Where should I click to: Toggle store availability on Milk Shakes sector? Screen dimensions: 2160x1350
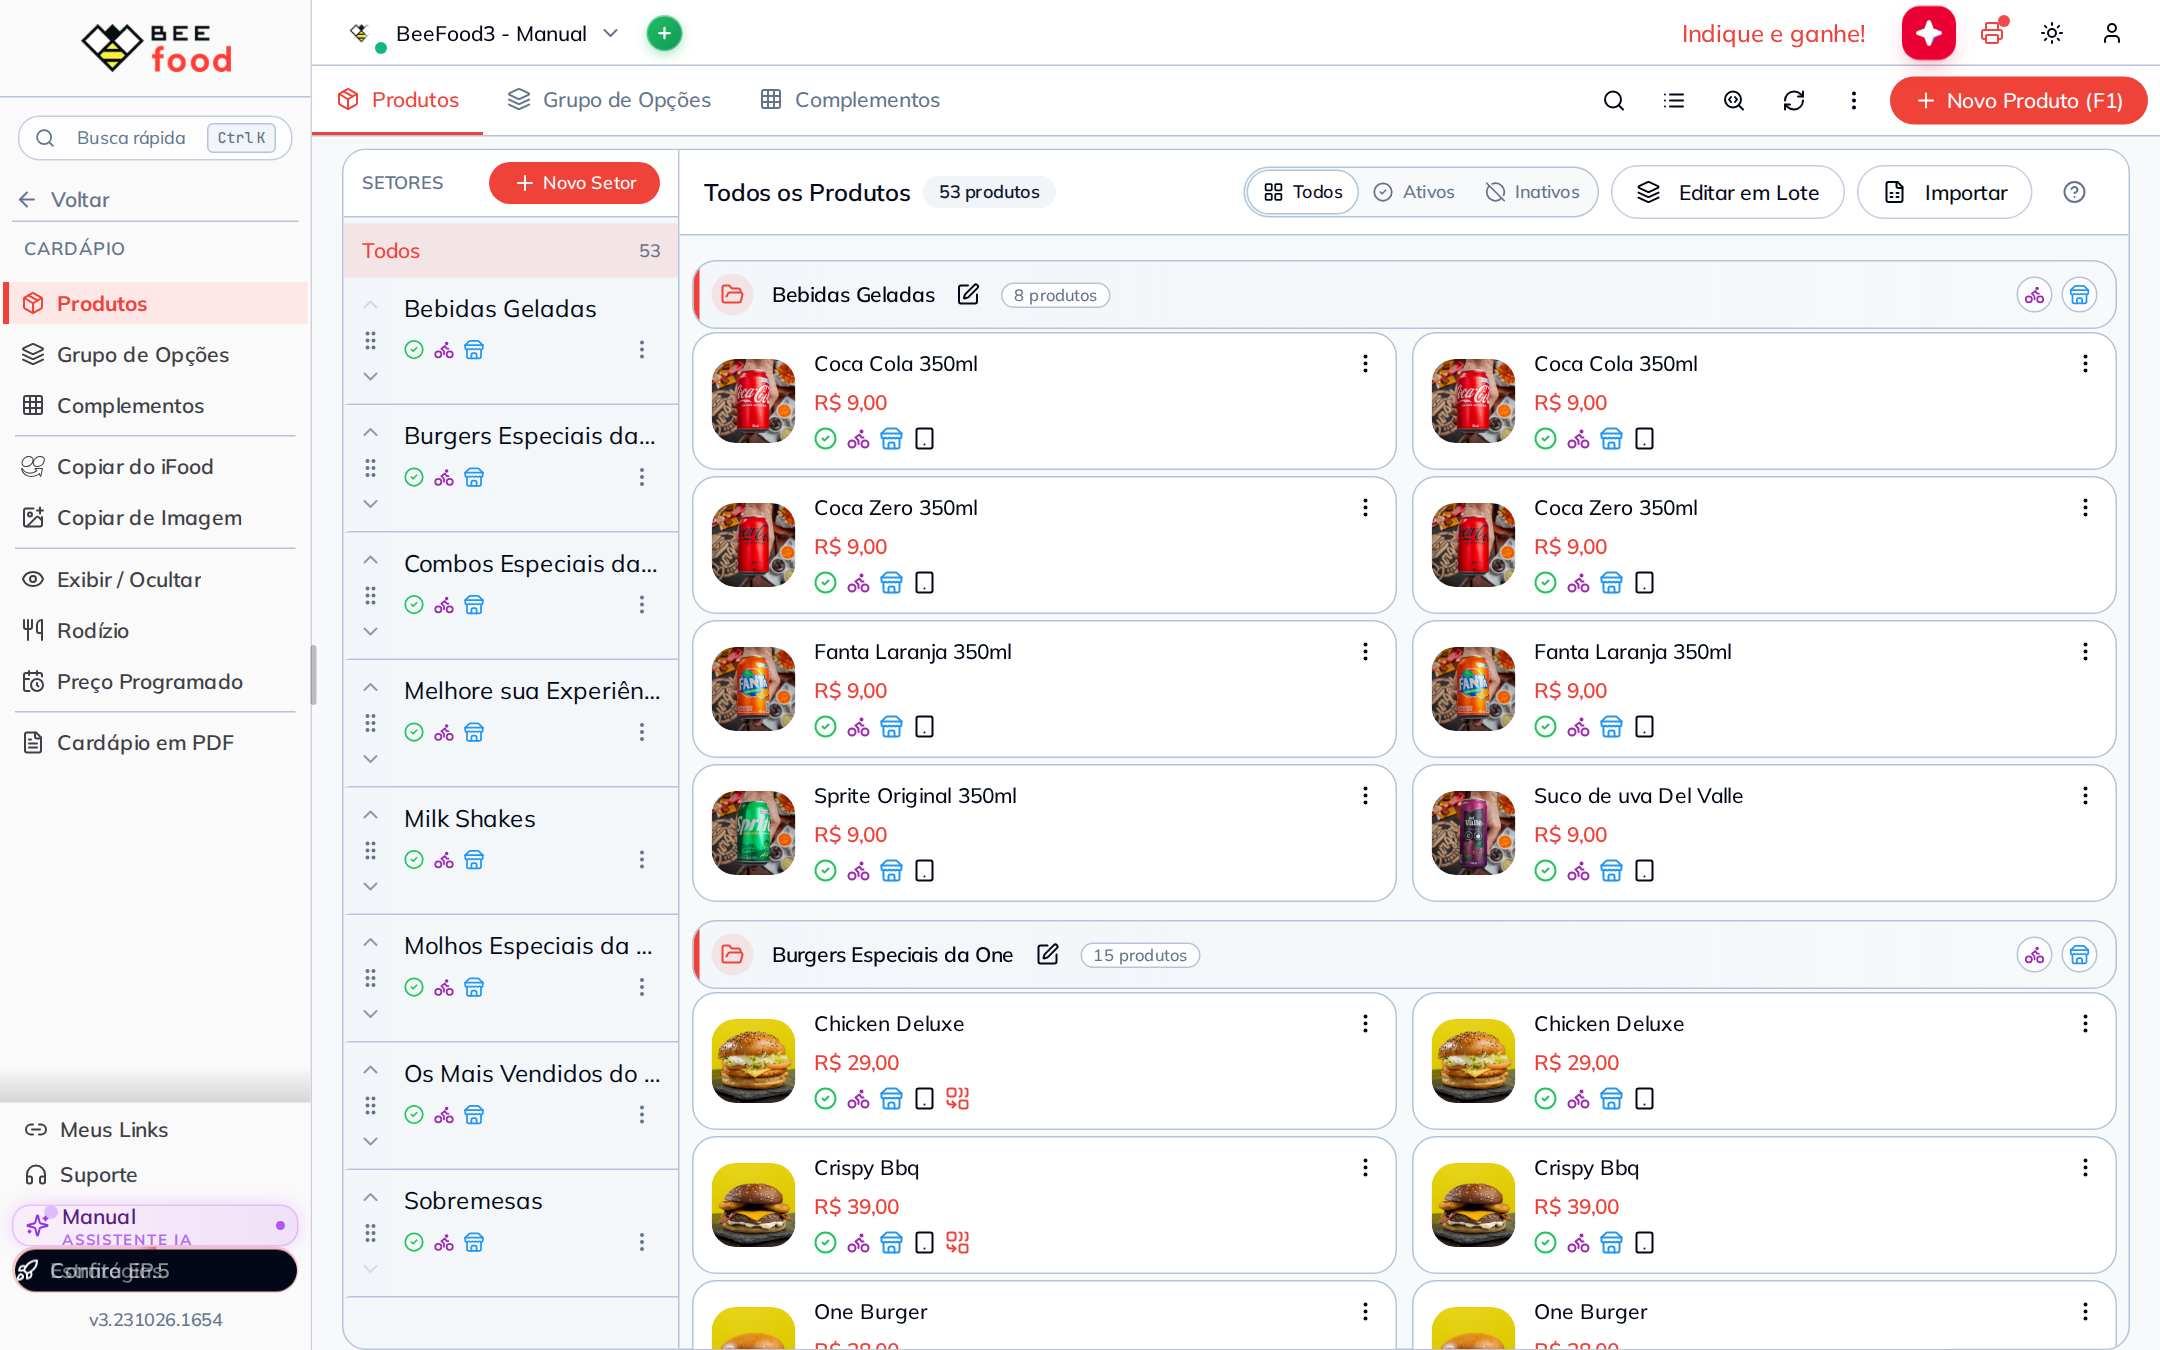click(x=474, y=860)
